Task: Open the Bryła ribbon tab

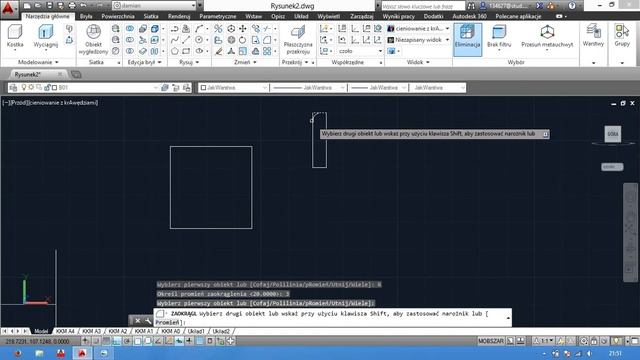Action: (86, 16)
